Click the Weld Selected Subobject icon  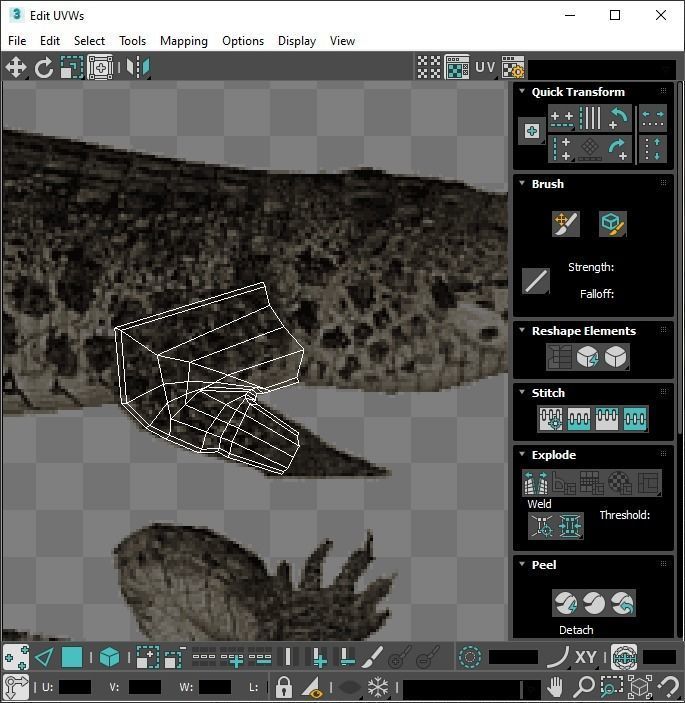pyautogui.click(x=570, y=525)
